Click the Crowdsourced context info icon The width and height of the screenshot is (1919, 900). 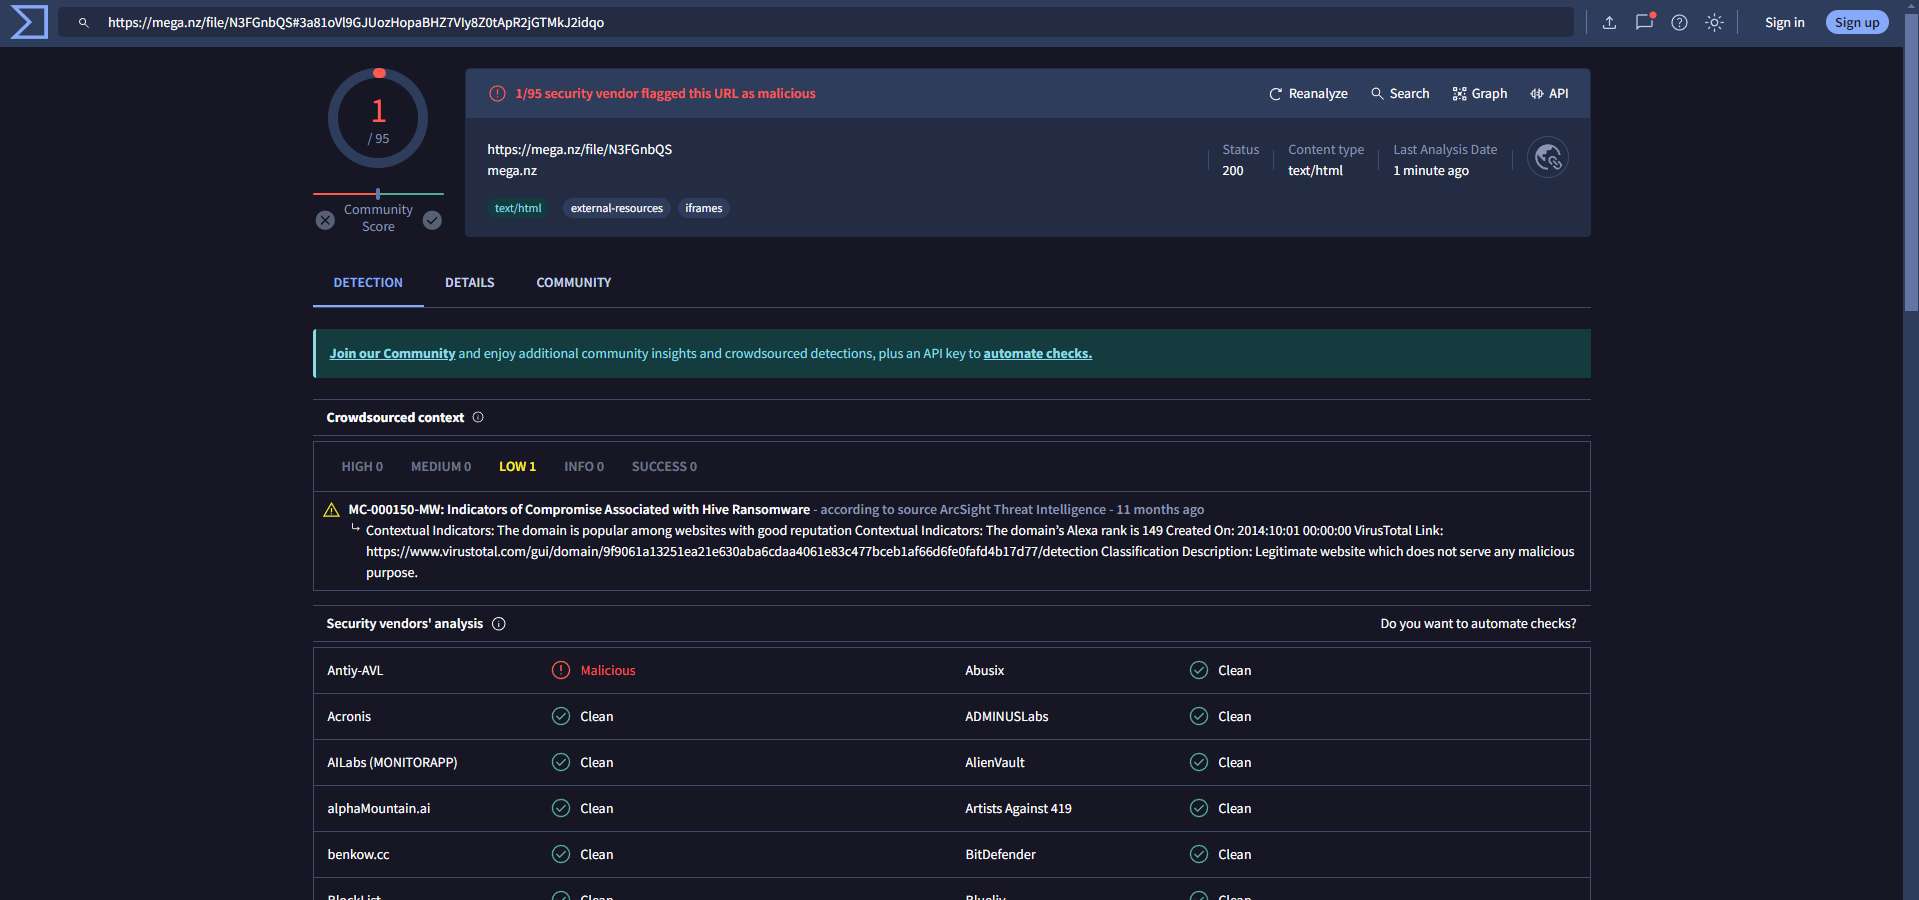pos(478,418)
